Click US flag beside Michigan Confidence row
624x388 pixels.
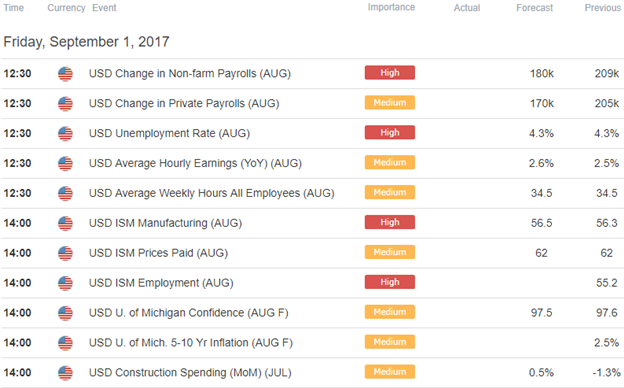pos(65,313)
